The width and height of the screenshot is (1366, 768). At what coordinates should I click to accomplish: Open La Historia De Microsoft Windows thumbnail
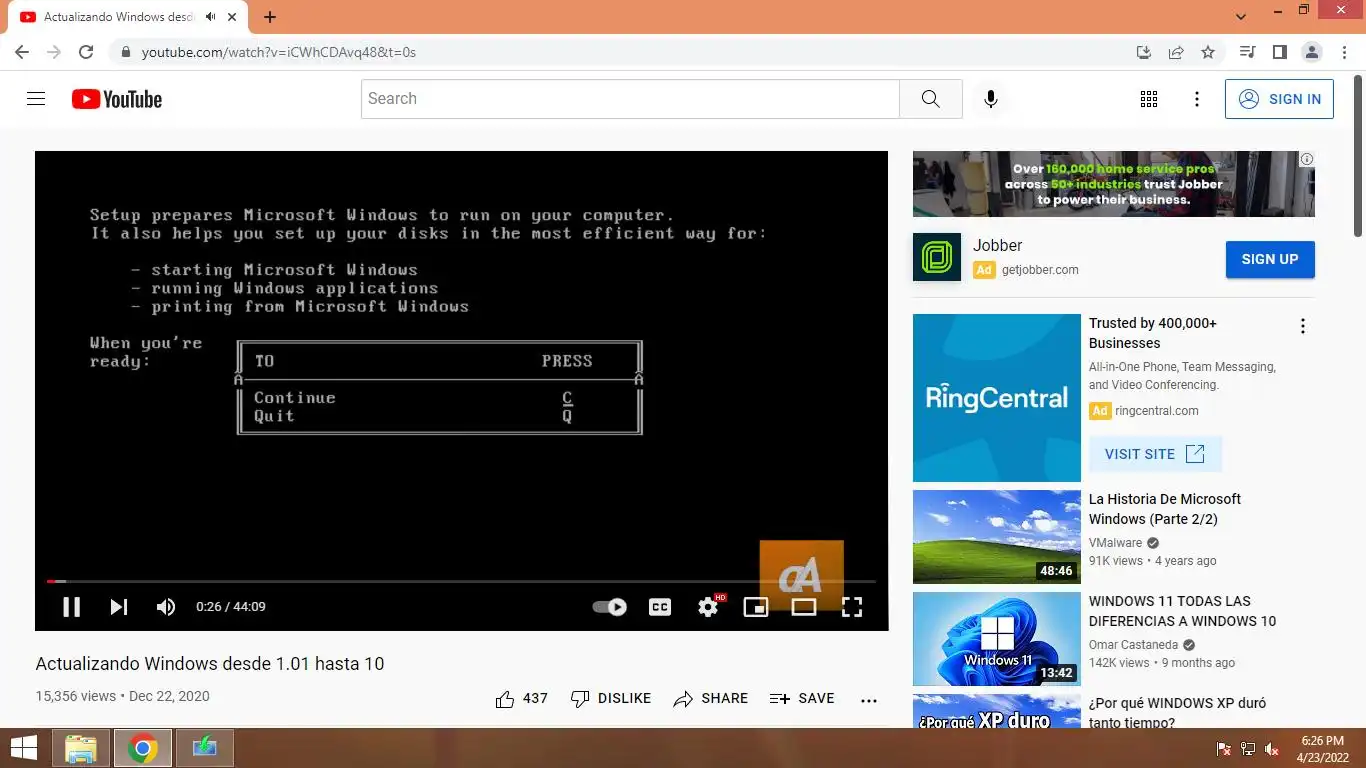pos(997,537)
